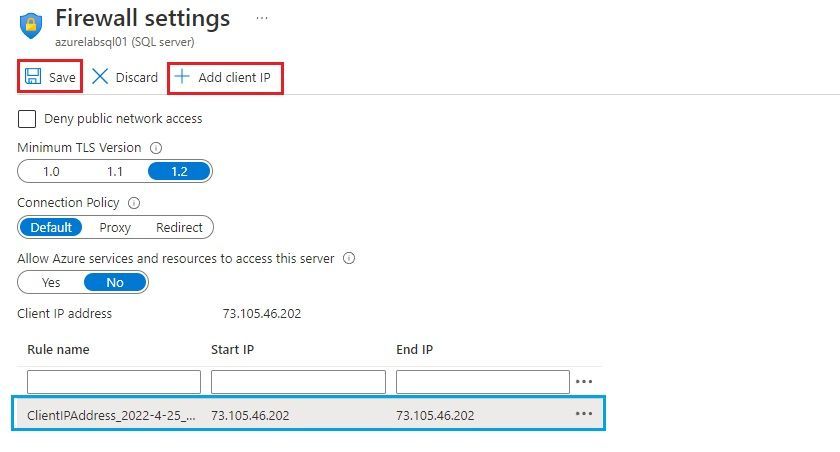840x452 pixels.
Task: Click the Start IP input field
Action: coord(298,382)
